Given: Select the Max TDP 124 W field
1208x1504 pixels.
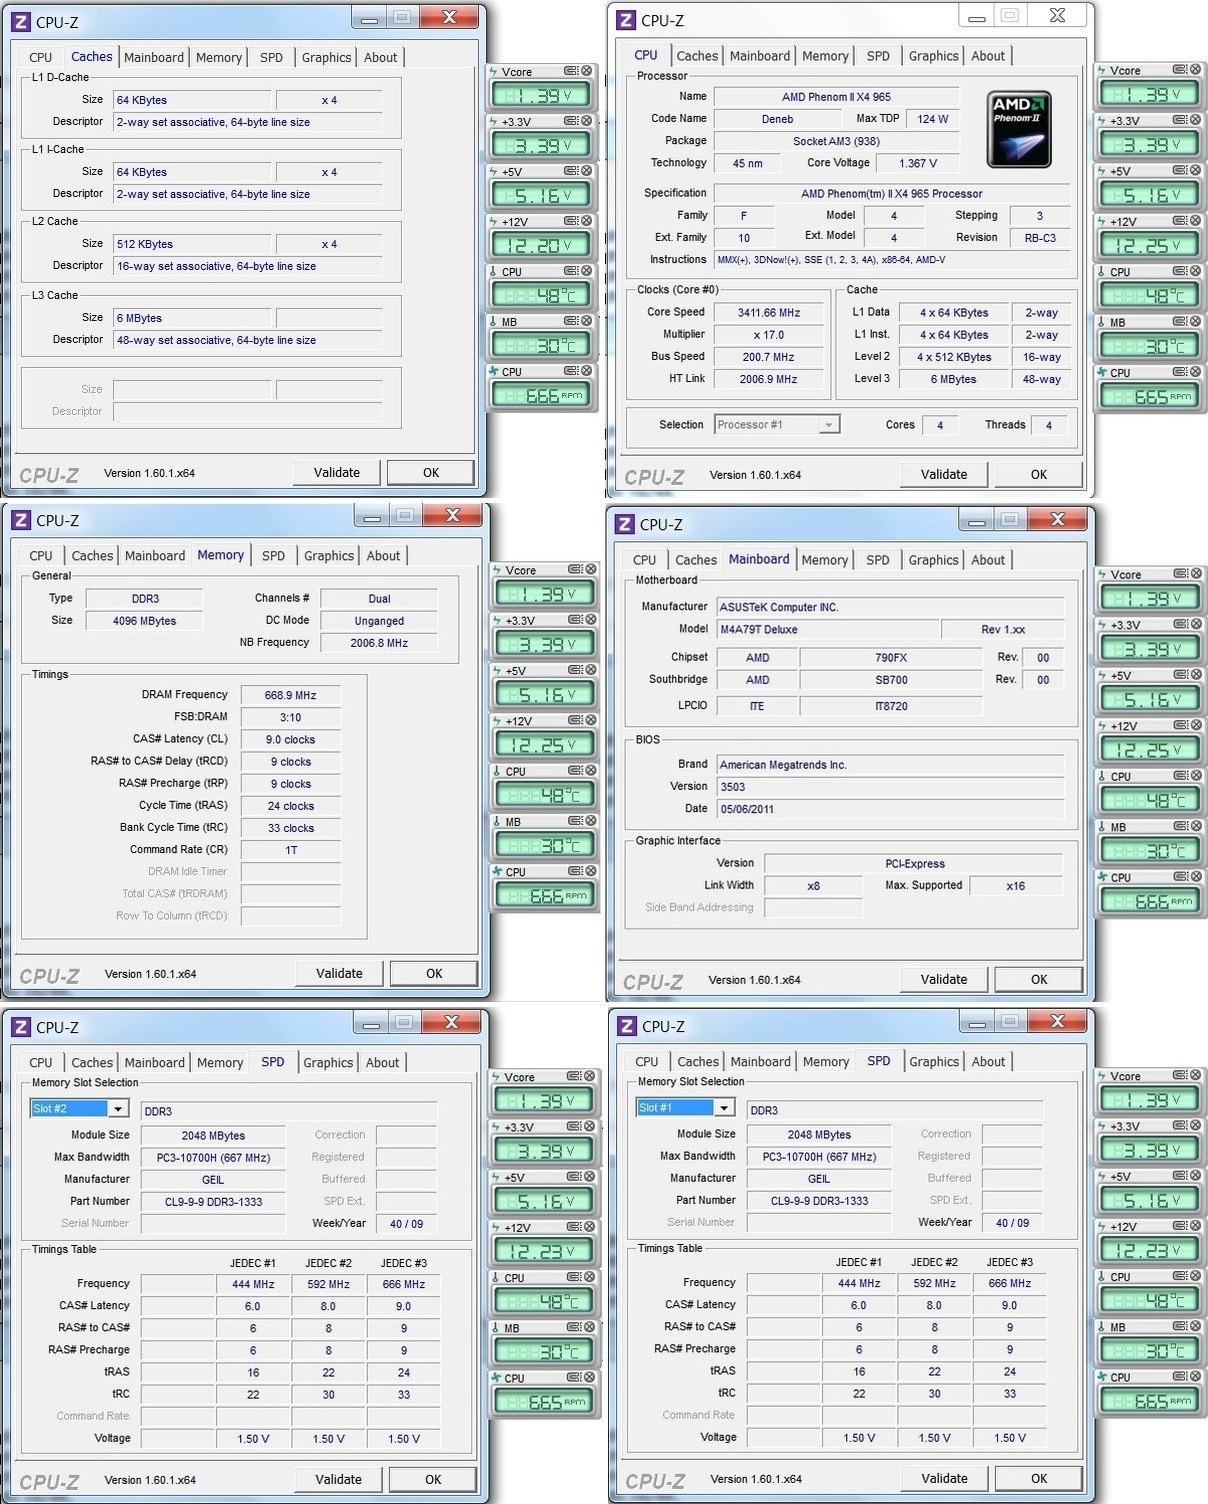Looking at the screenshot, I should click(x=932, y=119).
